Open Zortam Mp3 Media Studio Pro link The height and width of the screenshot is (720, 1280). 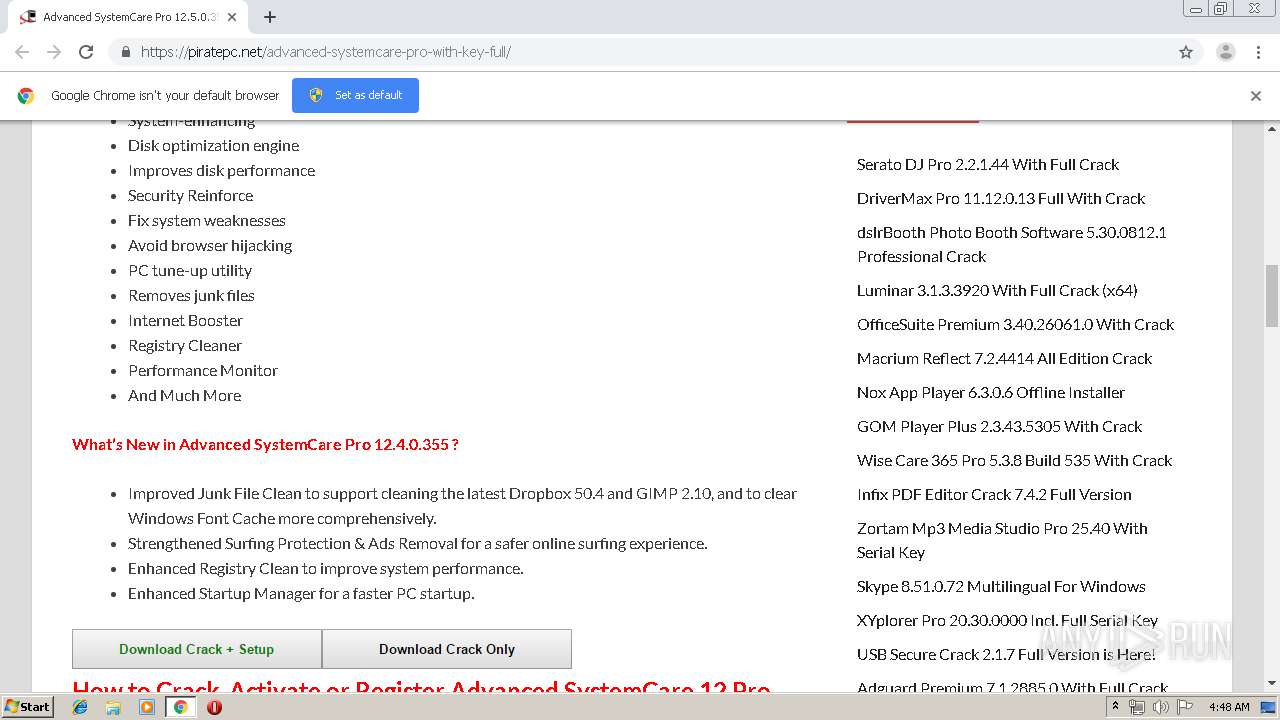pos(1002,540)
